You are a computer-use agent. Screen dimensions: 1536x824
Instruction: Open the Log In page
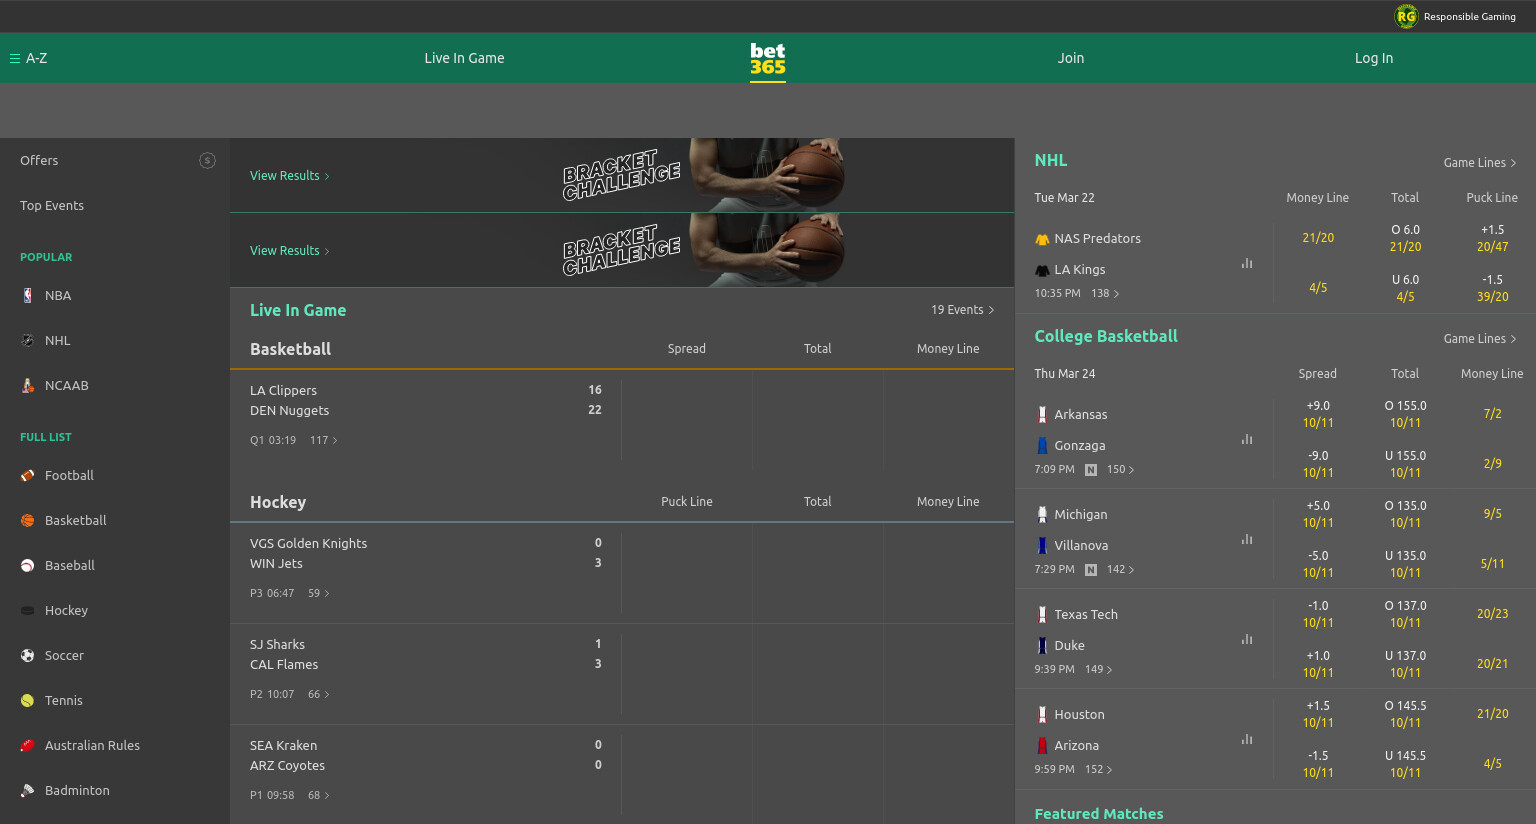point(1374,58)
